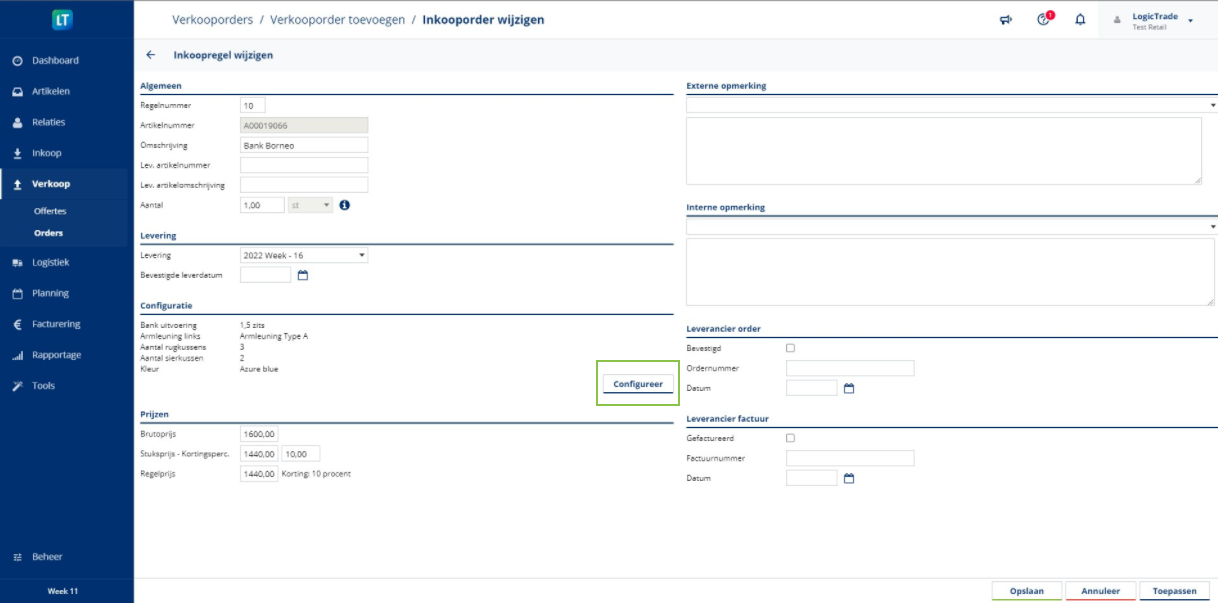
Task: Click the info icon beside Aantal
Action: click(x=344, y=205)
